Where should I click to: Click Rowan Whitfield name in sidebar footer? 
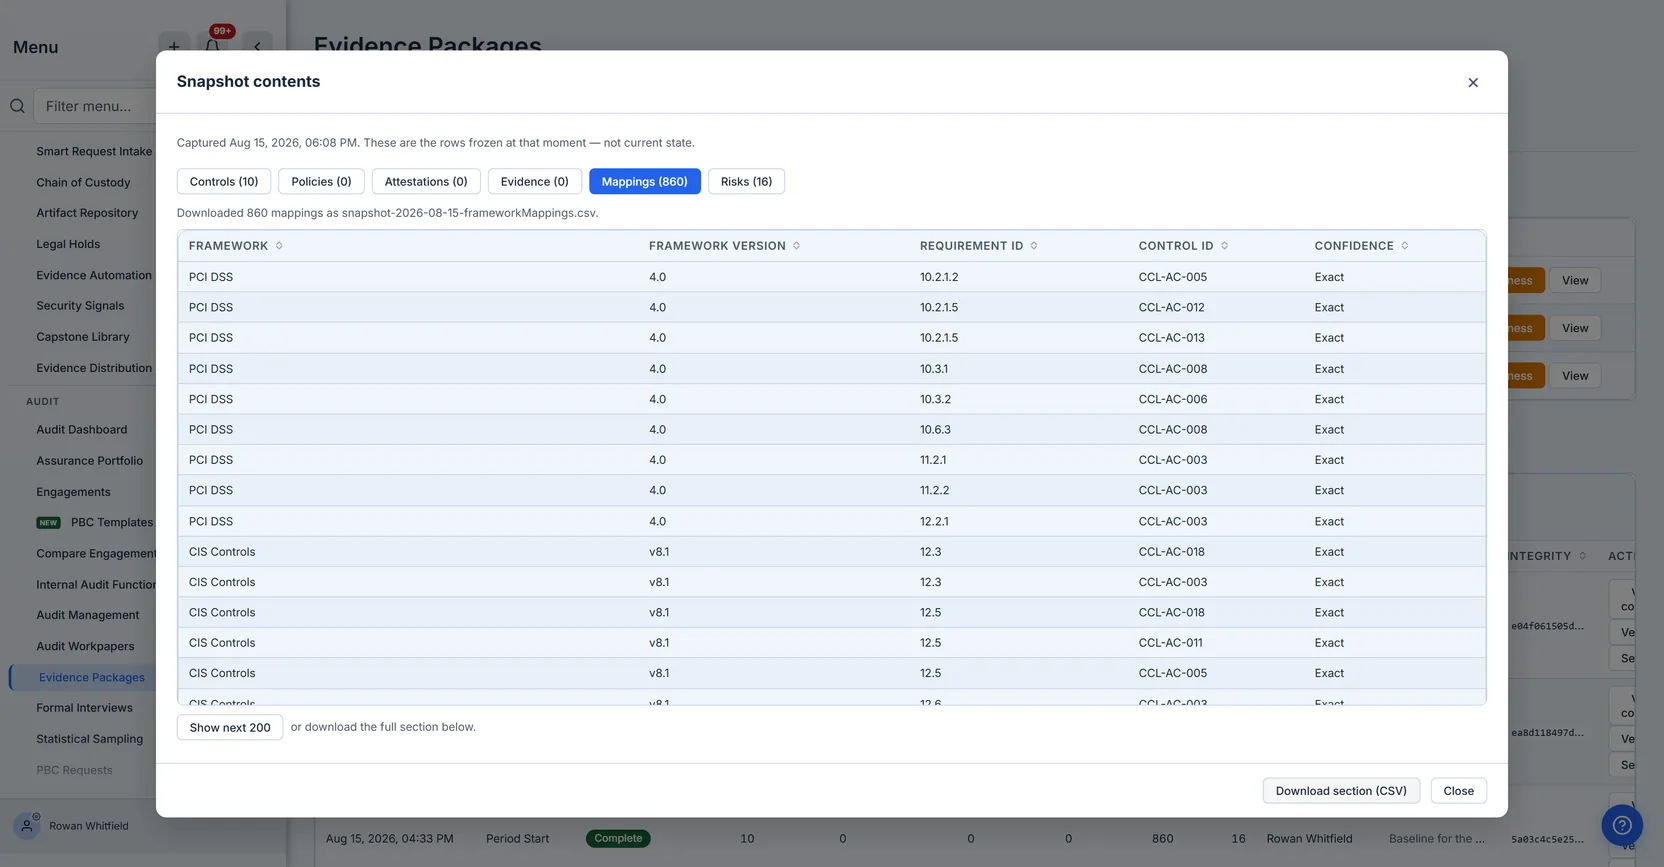pyautogui.click(x=89, y=826)
